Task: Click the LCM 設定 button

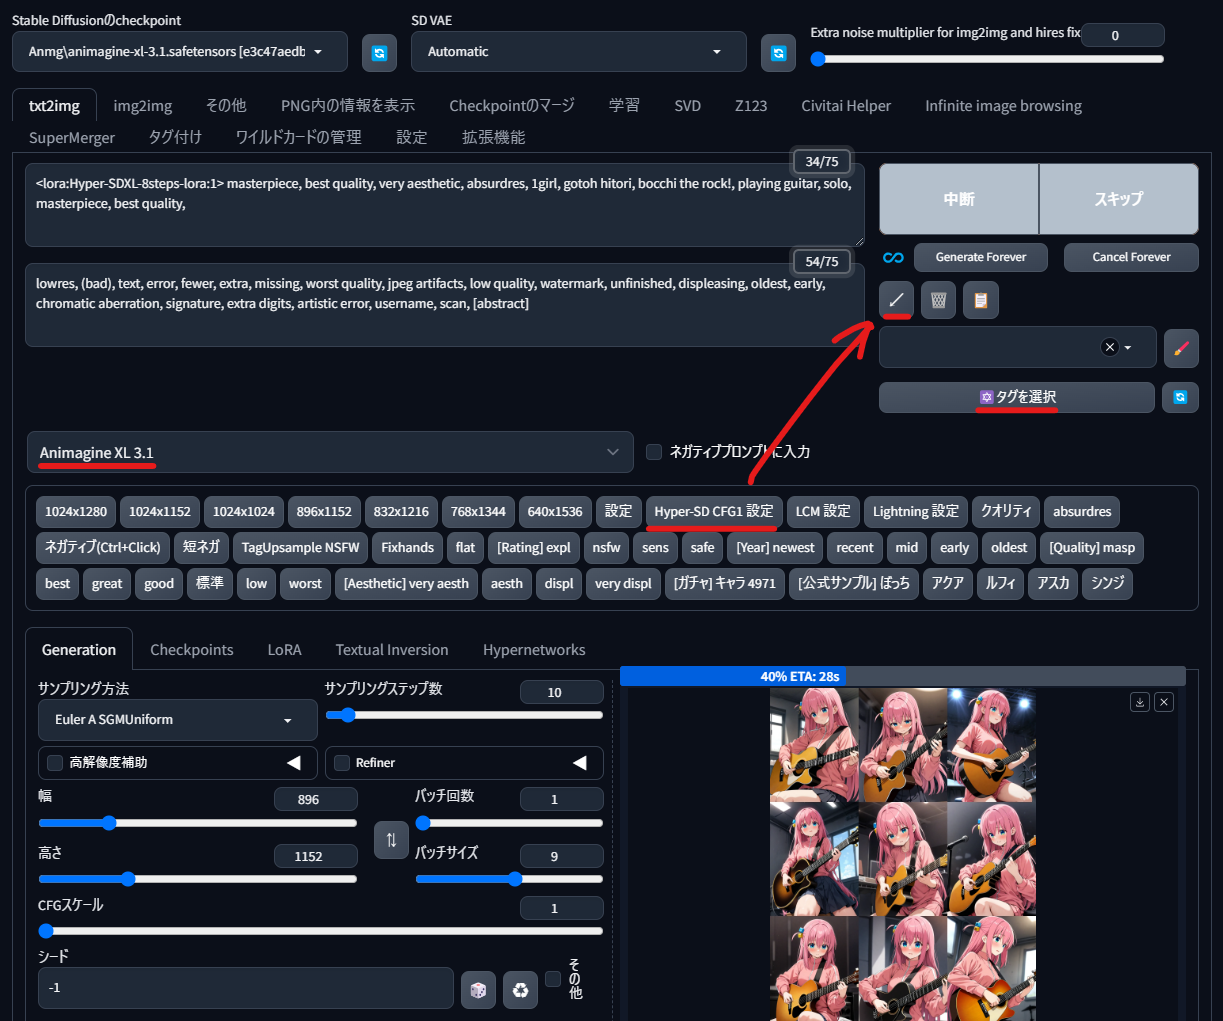Action: [823, 512]
